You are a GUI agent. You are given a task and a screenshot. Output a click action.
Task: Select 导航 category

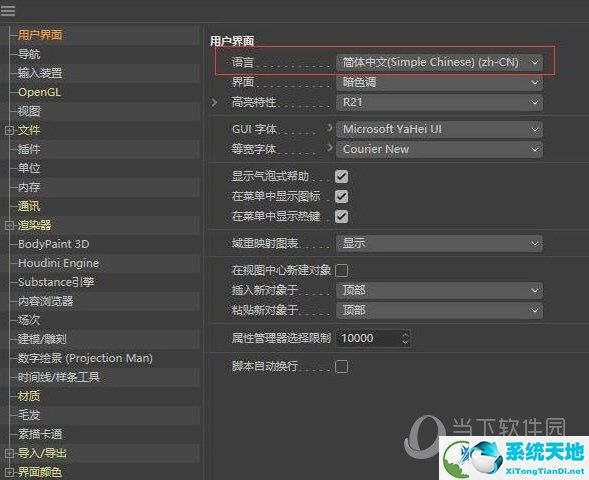tap(29, 54)
